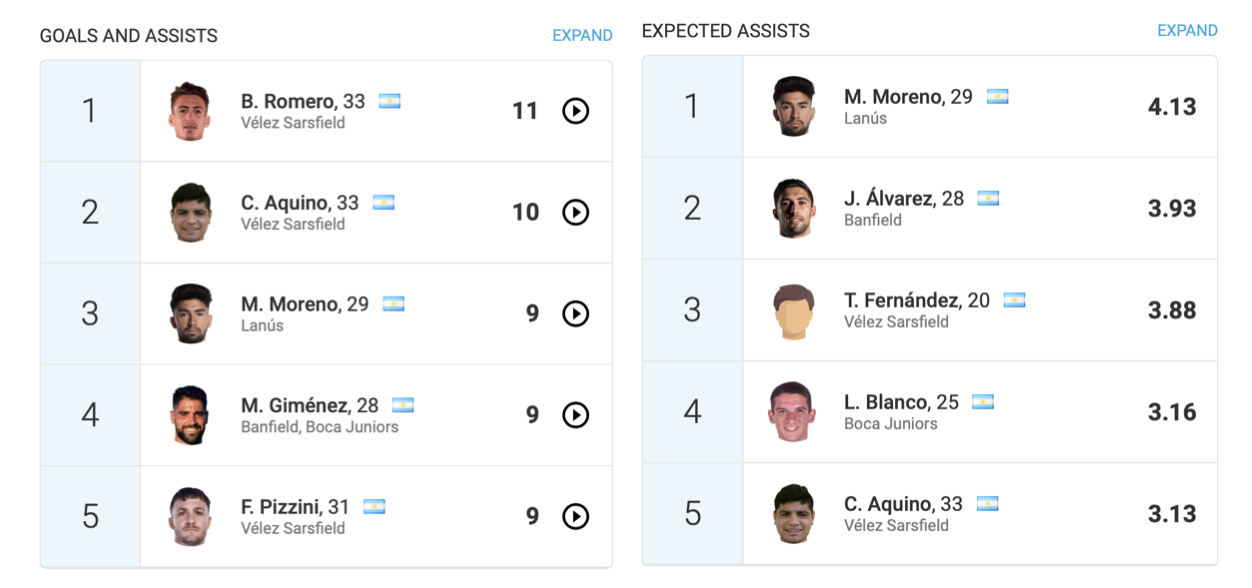The width and height of the screenshot is (1252, 588).
Task: Open L. Blanco's player photo
Action: click(x=793, y=412)
